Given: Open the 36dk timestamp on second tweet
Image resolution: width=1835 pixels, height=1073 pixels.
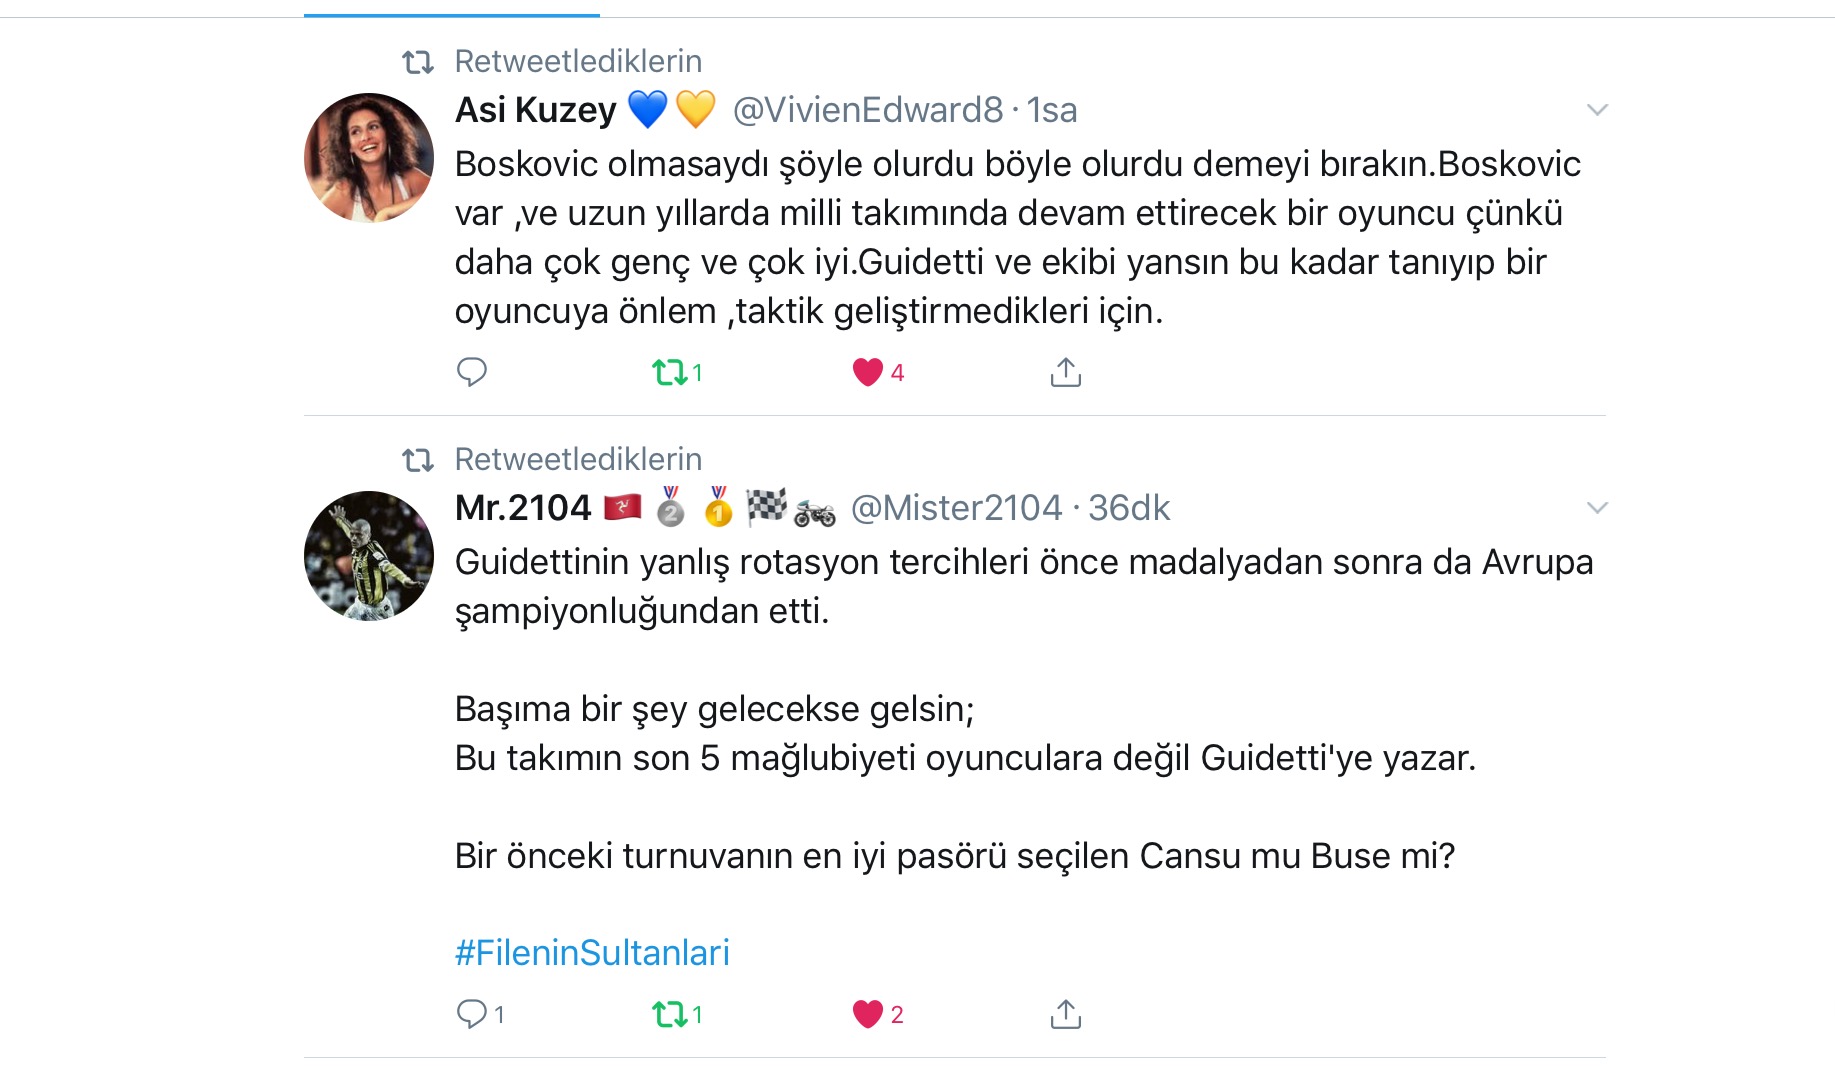Looking at the screenshot, I should click(x=1129, y=508).
